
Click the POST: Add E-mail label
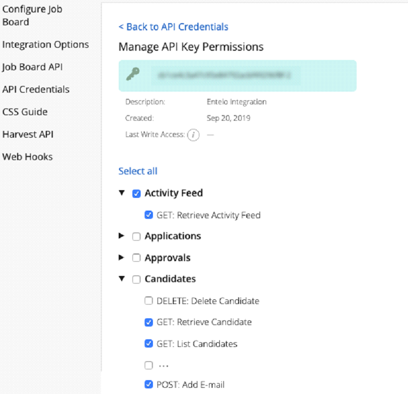pyautogui.click(x=191, y=385)
